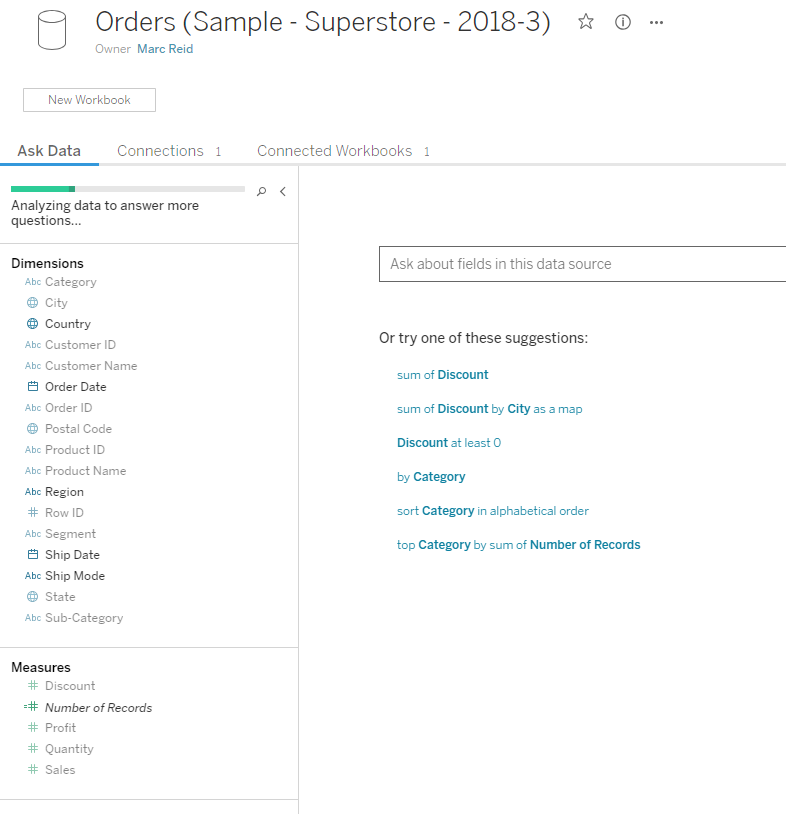Viewport: 786px width, 814px height.
Task: Open the data source details info icon
Action: click(x=623, y=22)
